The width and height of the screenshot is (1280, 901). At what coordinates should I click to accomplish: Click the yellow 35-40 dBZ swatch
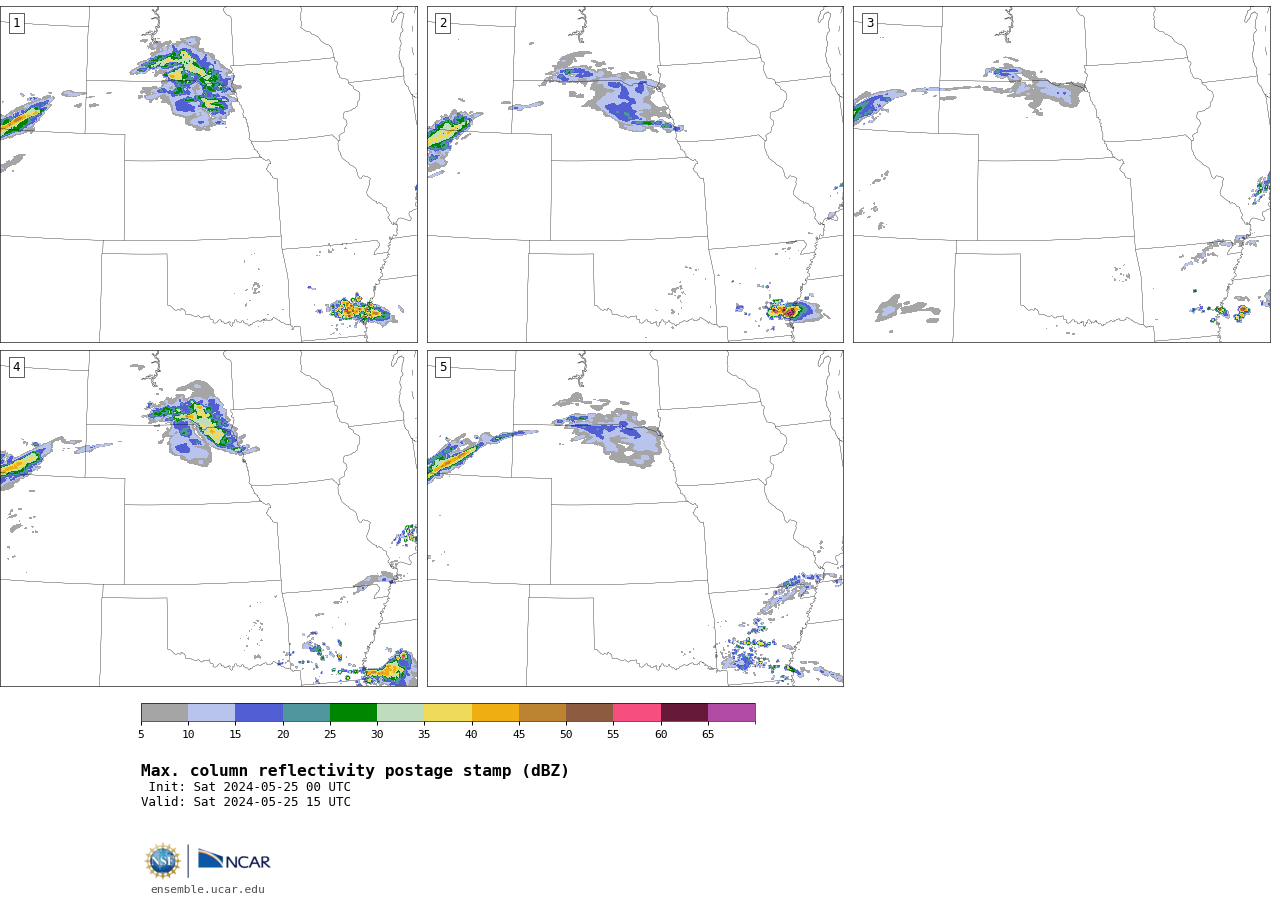pyautogui.click(x=448, y=712)
